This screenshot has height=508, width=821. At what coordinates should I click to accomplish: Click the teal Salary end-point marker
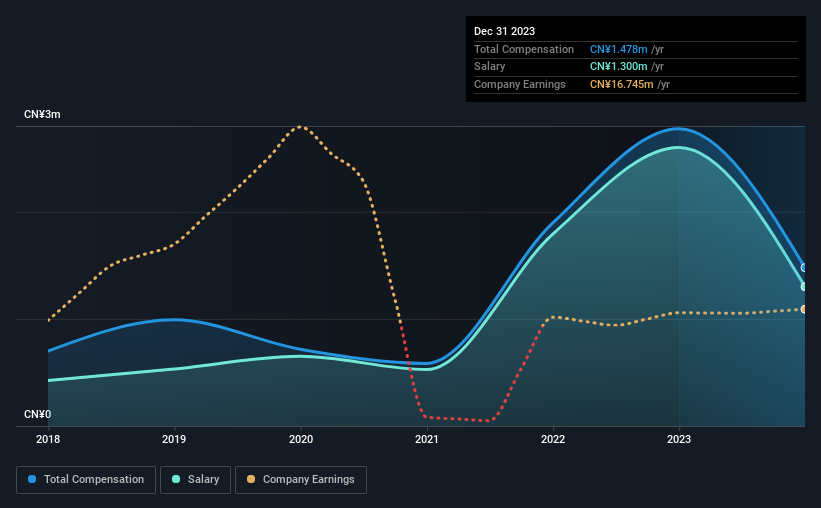click(x=804, y=286)
